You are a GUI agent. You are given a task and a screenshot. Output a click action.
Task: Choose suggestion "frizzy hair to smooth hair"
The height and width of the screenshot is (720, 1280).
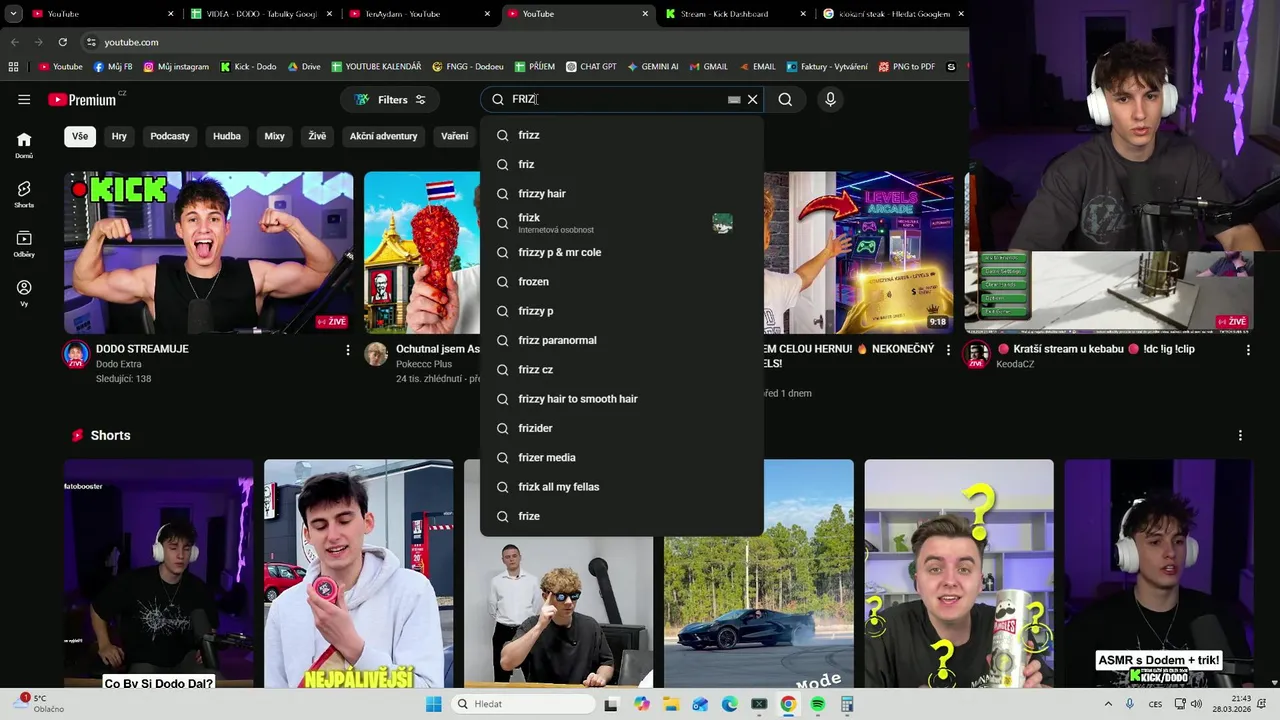click(x=621, y=399)
